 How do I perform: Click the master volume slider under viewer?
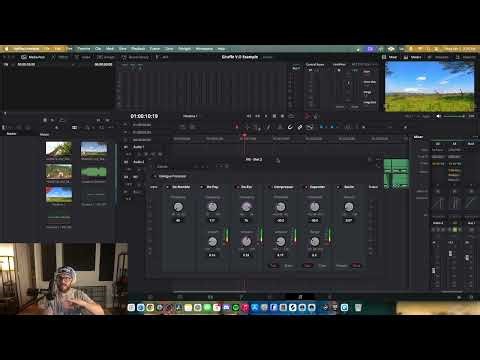(454, 116)
